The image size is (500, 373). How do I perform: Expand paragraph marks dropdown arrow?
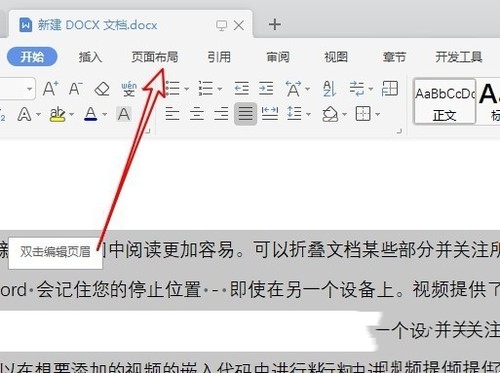(x=371, y=89)
